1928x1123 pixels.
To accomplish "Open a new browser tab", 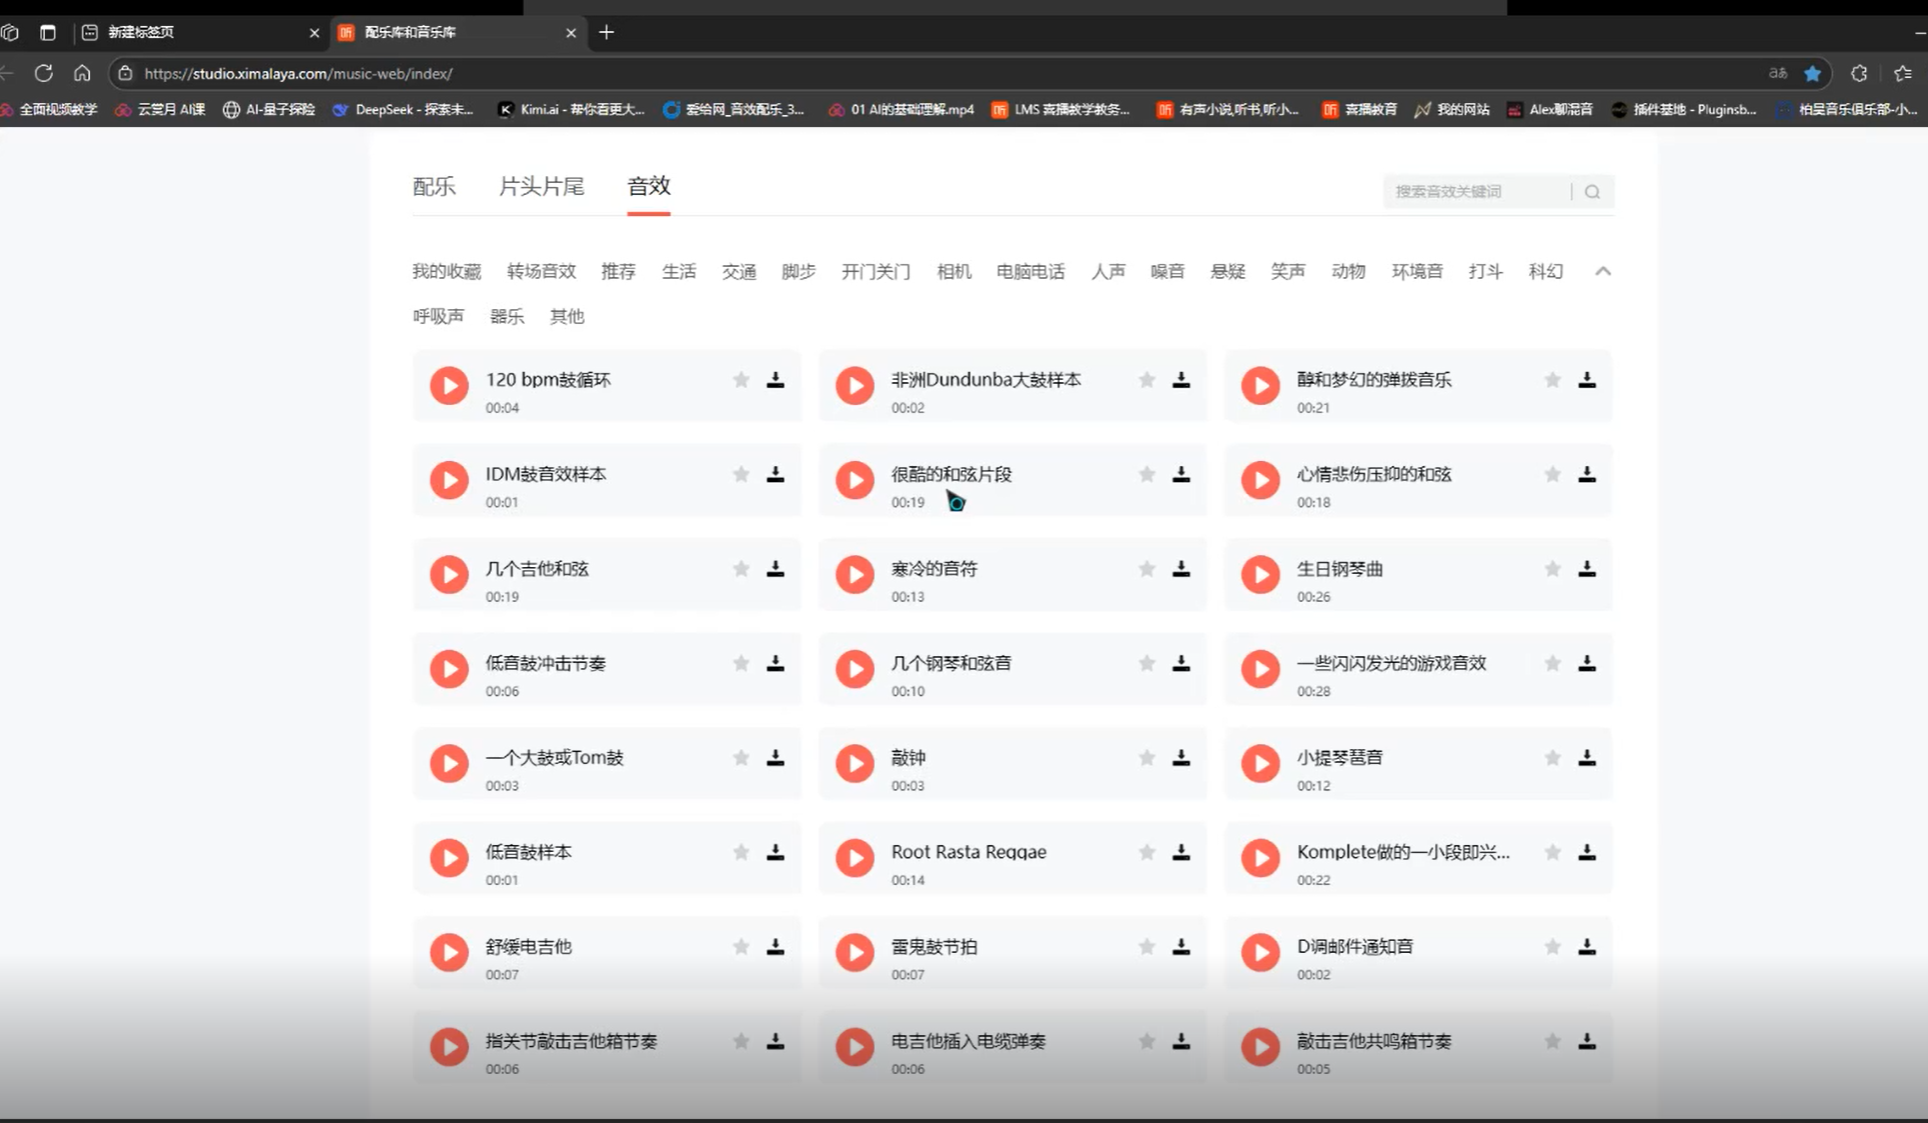I will pyautogui.click(x=606, y=32).
